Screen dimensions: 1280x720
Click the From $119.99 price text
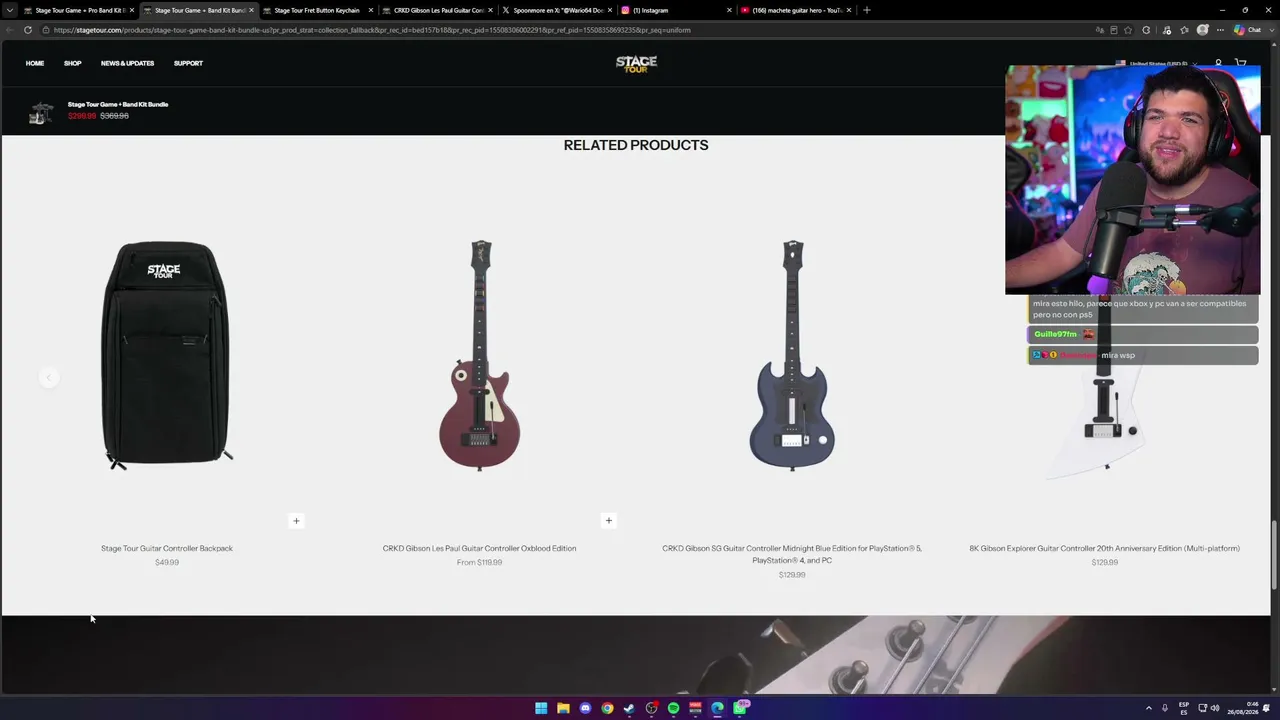(x=479, y=563)
